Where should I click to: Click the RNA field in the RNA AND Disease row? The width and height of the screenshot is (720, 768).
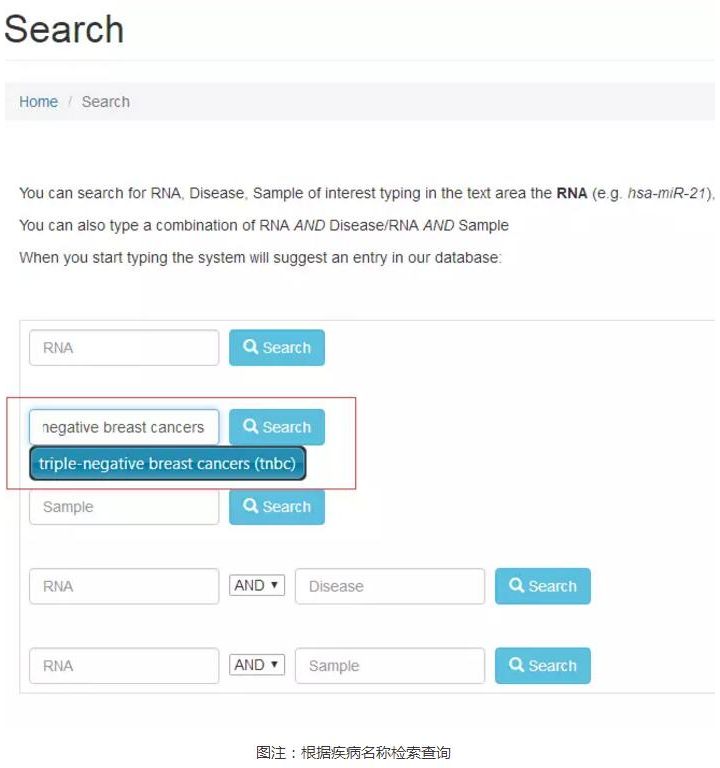[x=124, y=586]
